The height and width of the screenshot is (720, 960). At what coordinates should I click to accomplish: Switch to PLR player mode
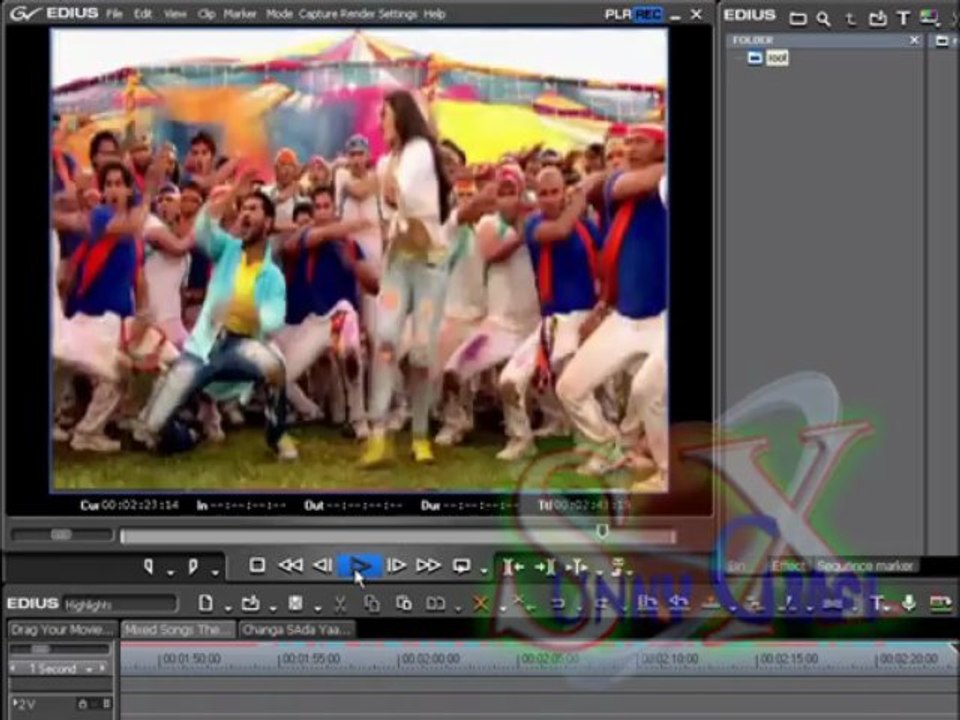pyautogui.click(x=618, y=14)
